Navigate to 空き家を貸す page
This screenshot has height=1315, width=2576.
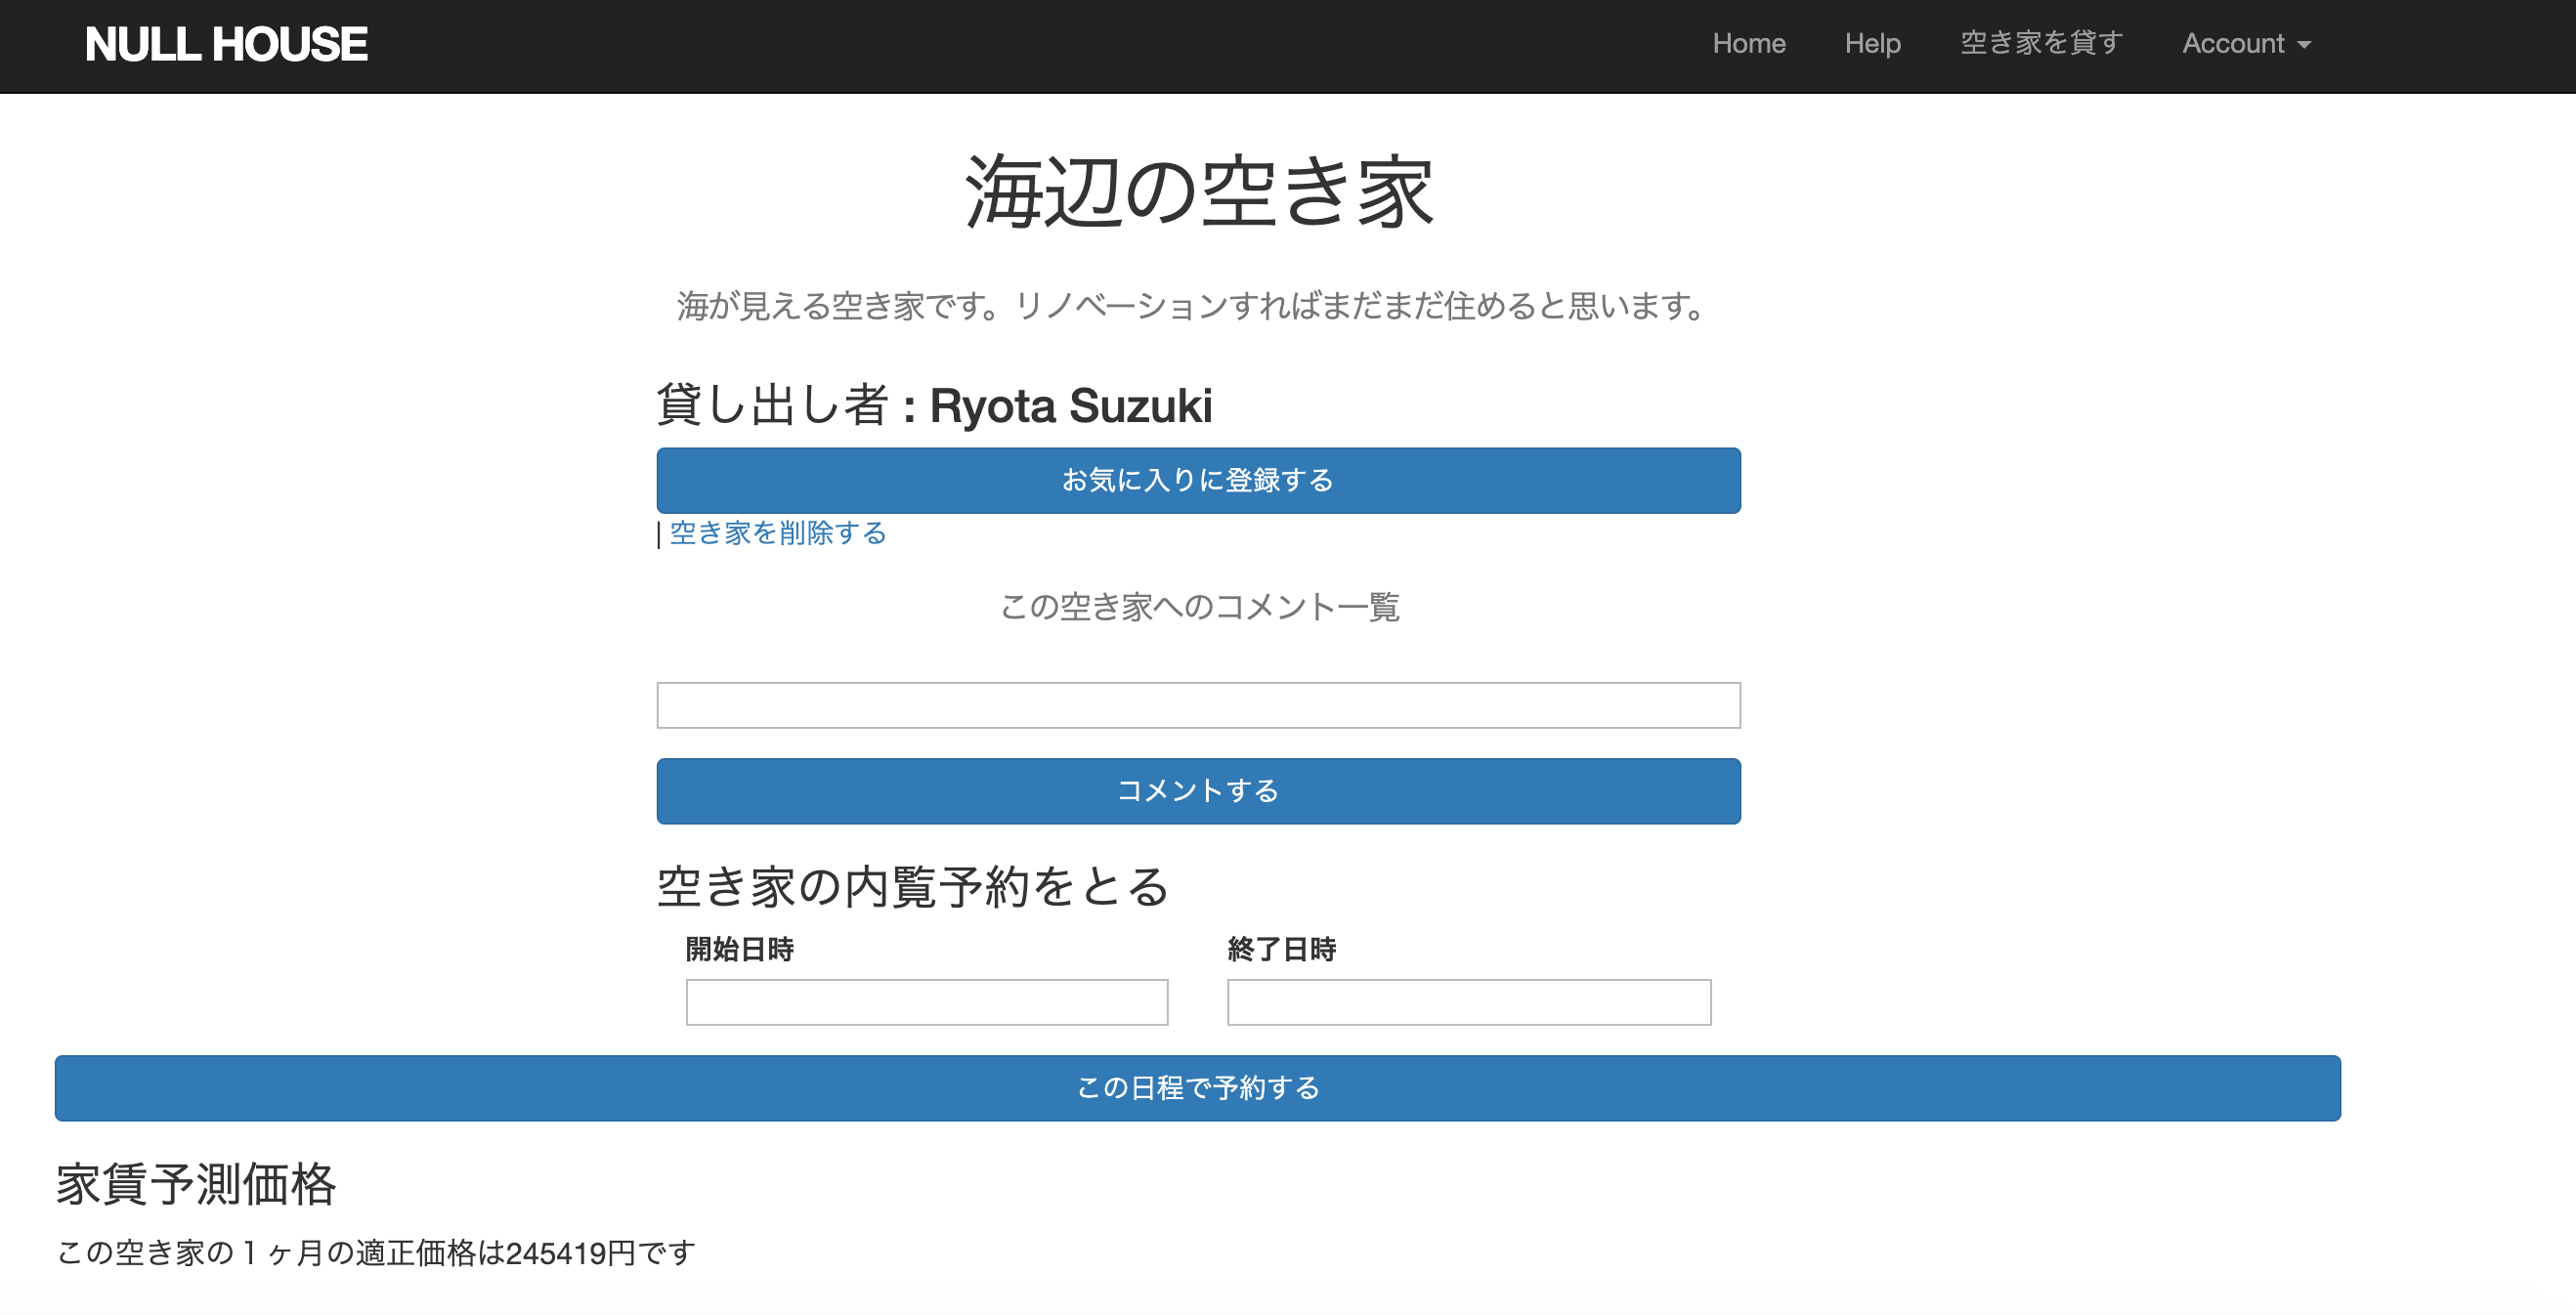click(2039, 44)
